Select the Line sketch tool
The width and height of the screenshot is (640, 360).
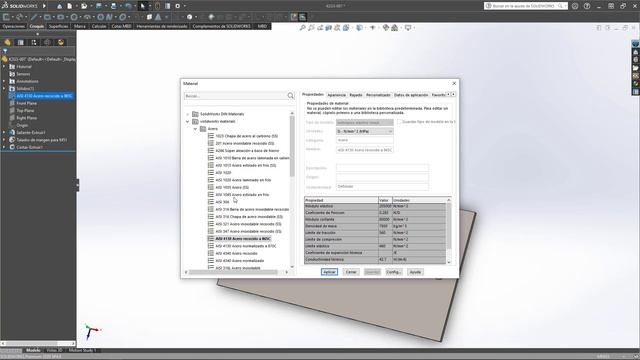[33, 17]
